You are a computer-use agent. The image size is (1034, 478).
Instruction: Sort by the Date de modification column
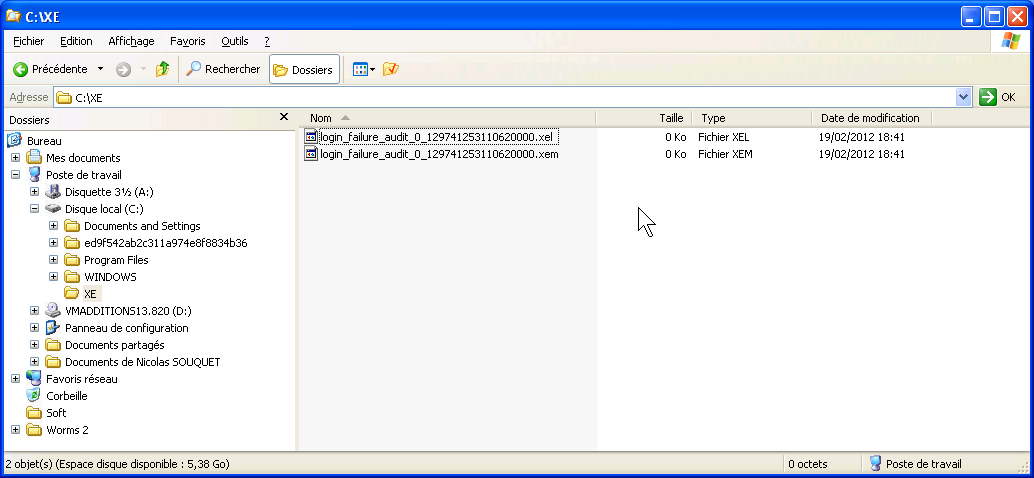[x=869, y=118]
